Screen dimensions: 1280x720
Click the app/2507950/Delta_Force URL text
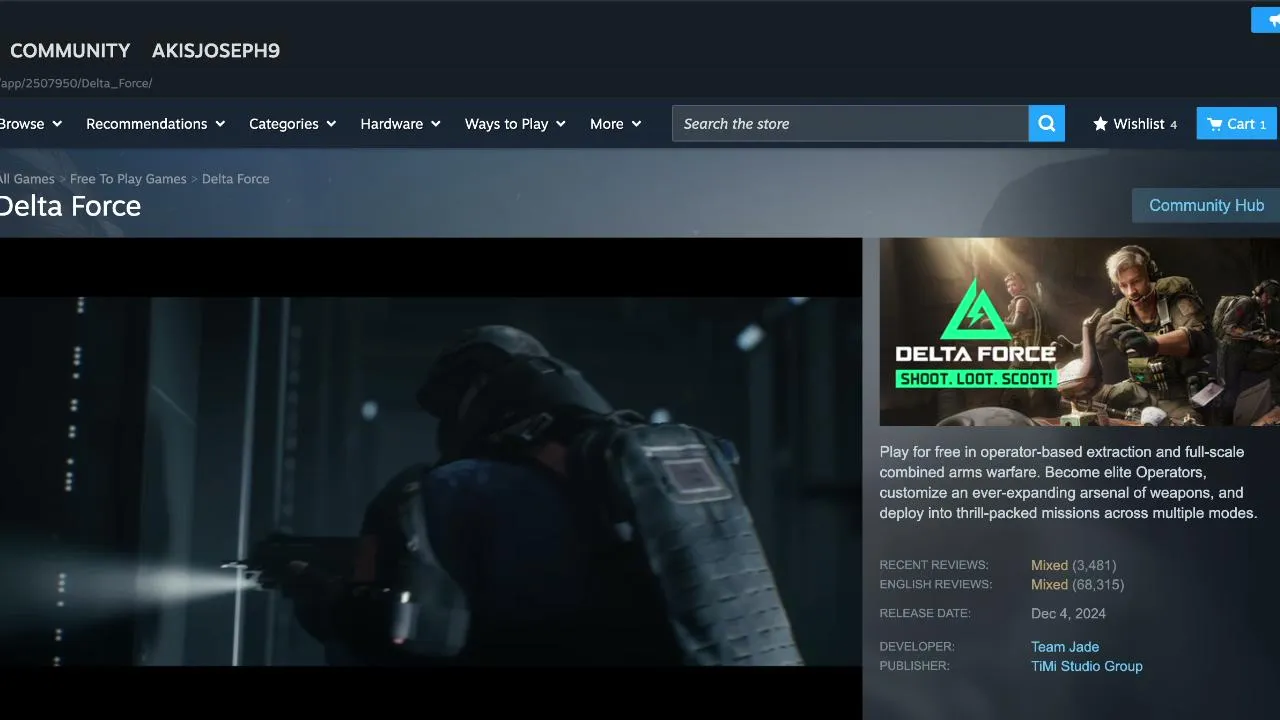point(76,83)
